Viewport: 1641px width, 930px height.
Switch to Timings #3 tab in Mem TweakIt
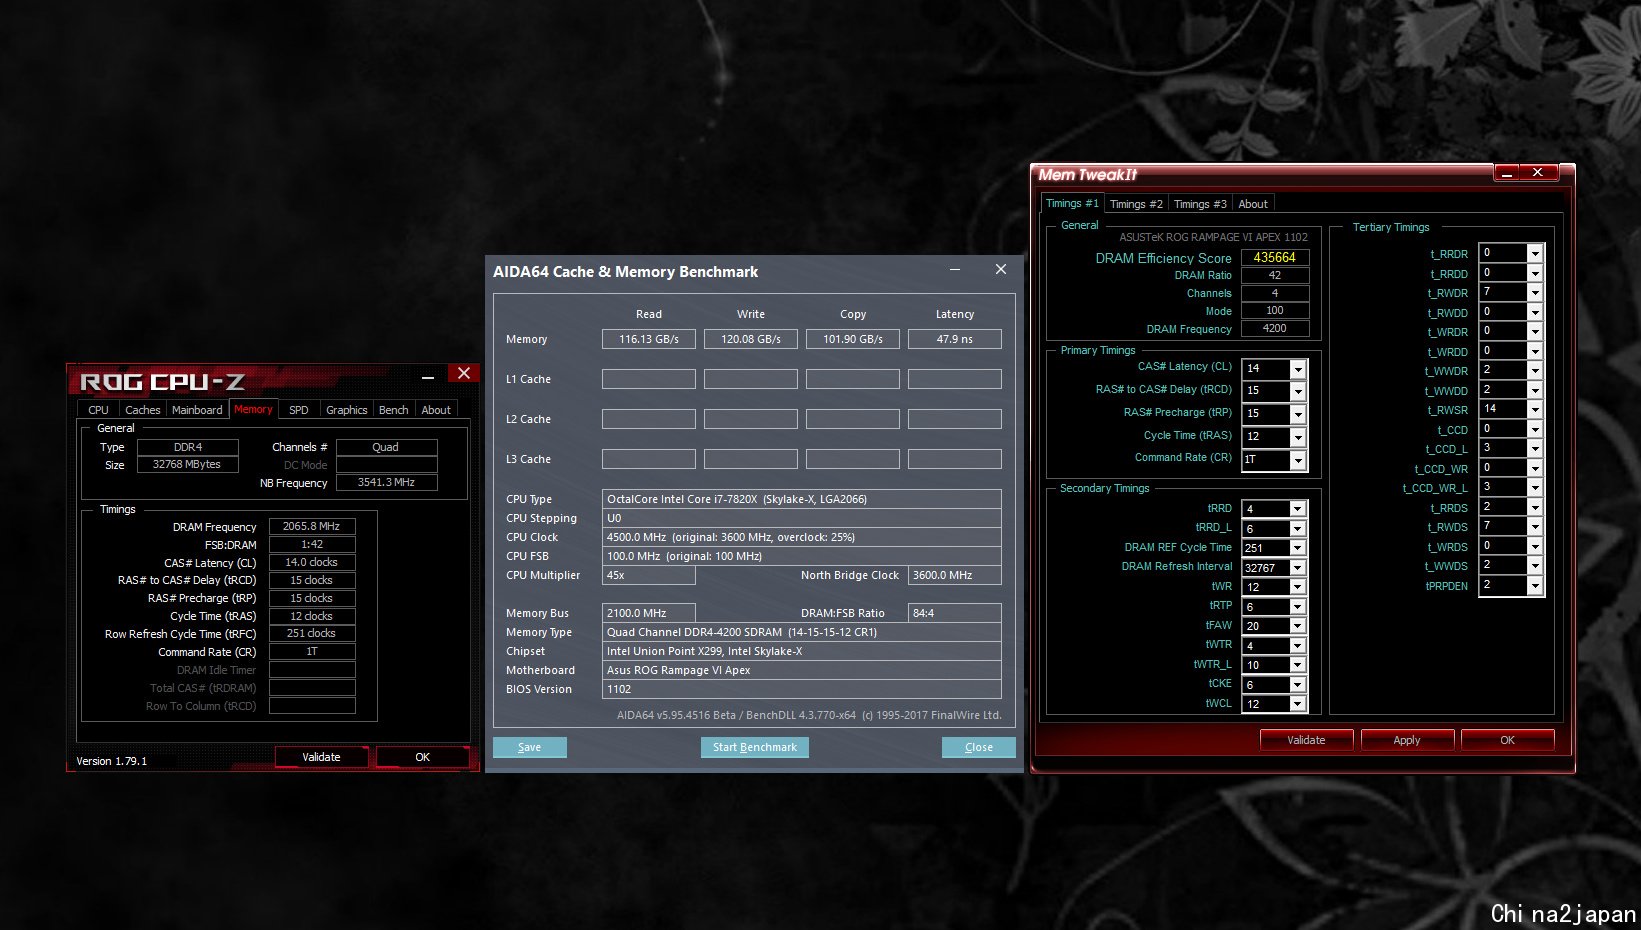pyautogui.click(x=1200, y=204)
